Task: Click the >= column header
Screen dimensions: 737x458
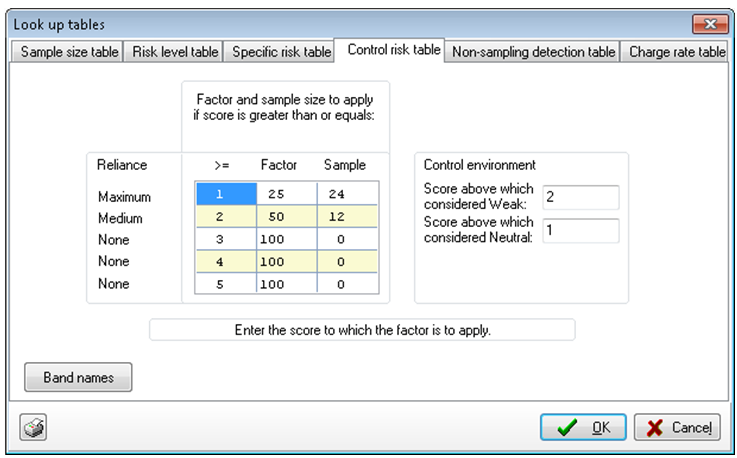Action: [222, 165]
